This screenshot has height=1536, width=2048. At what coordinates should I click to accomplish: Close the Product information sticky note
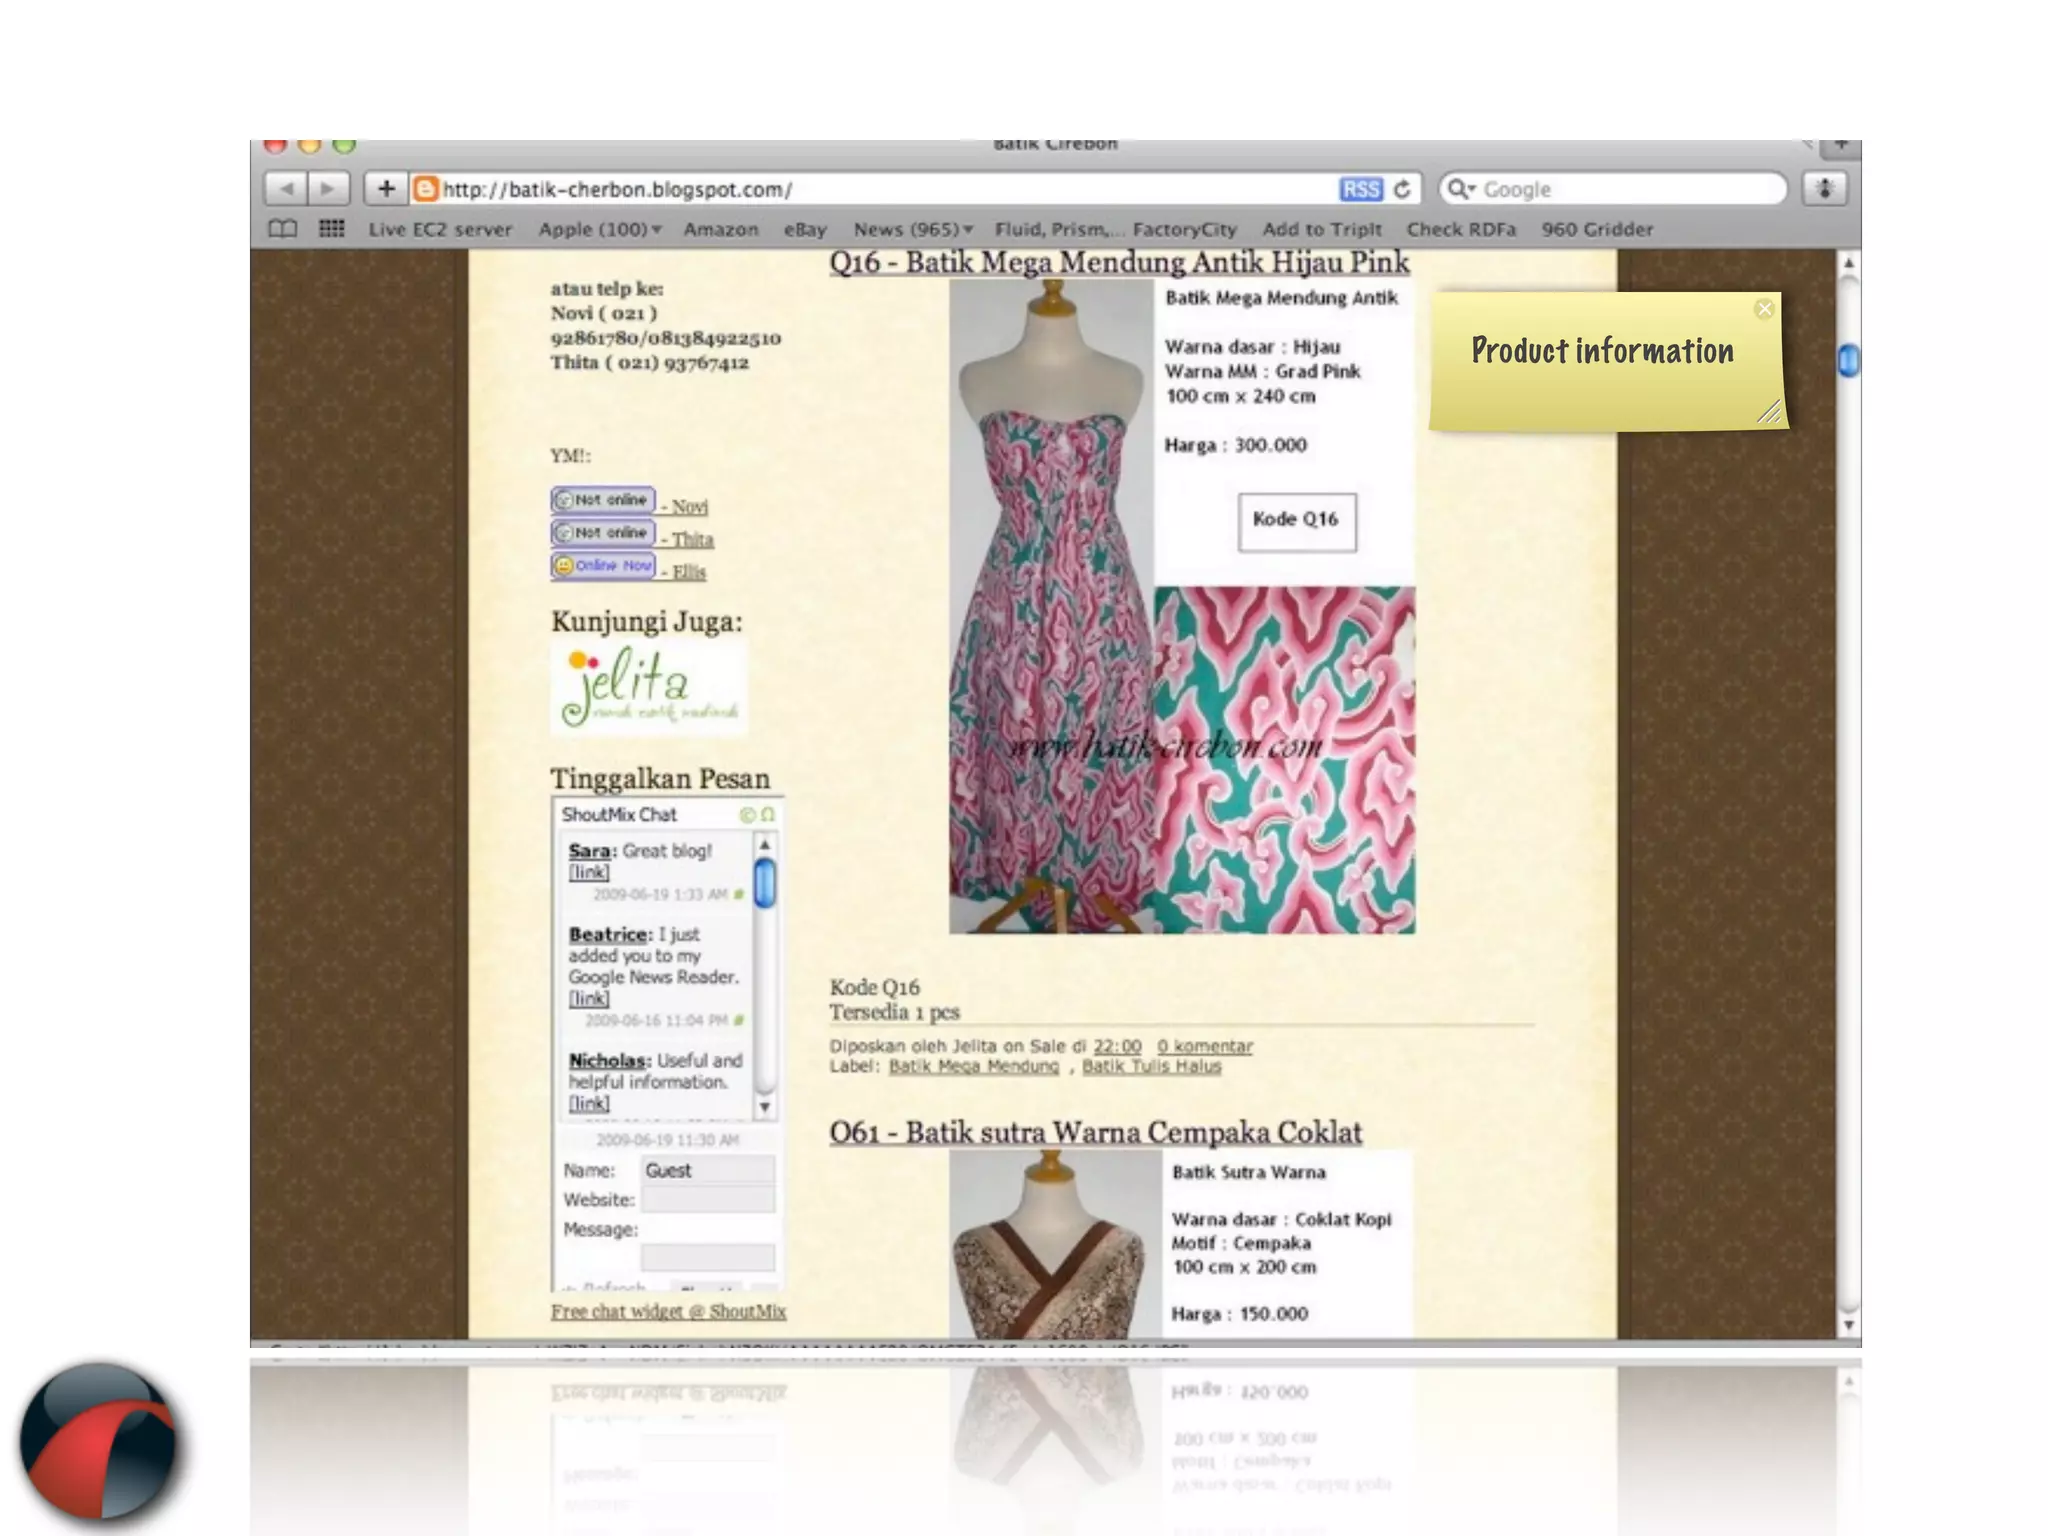coord(1765,309)
